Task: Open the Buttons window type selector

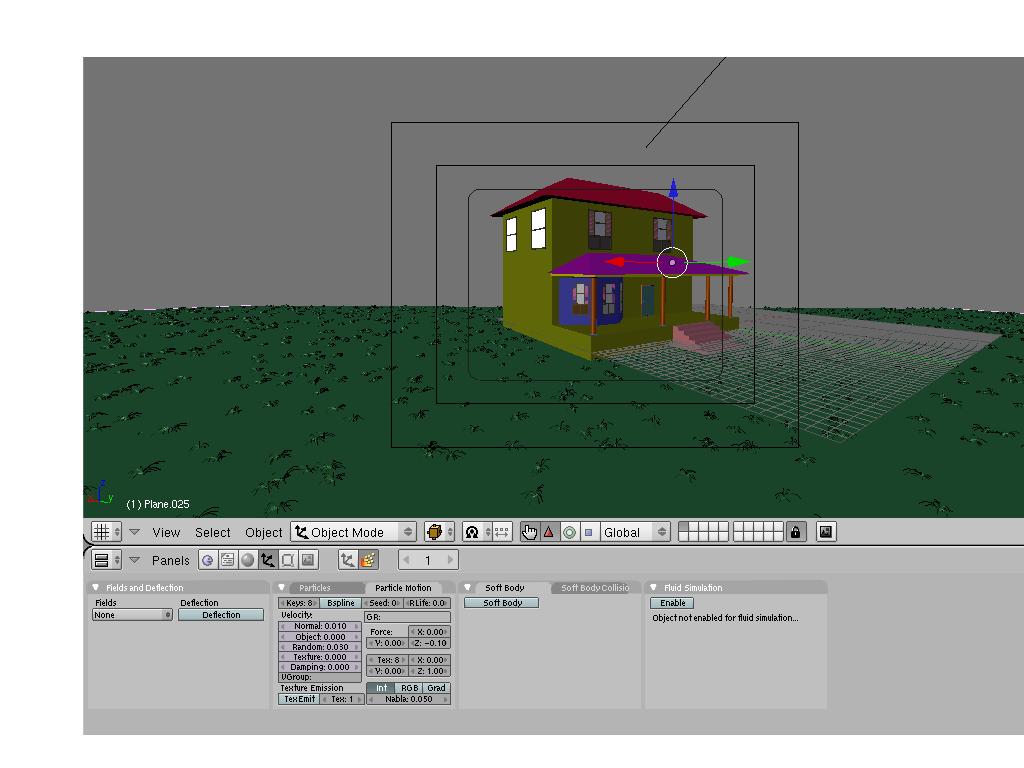Action: 106,560
